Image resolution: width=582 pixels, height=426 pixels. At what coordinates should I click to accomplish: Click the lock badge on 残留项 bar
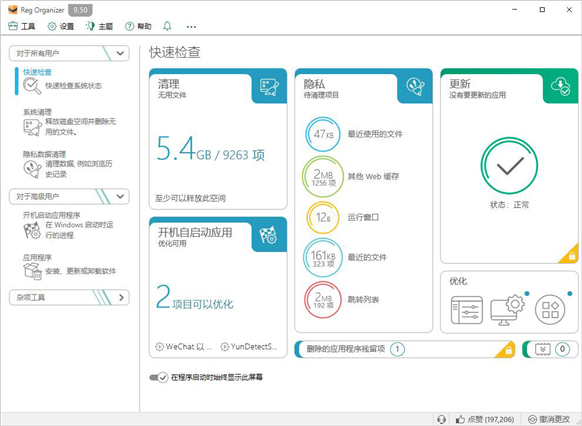509,350
